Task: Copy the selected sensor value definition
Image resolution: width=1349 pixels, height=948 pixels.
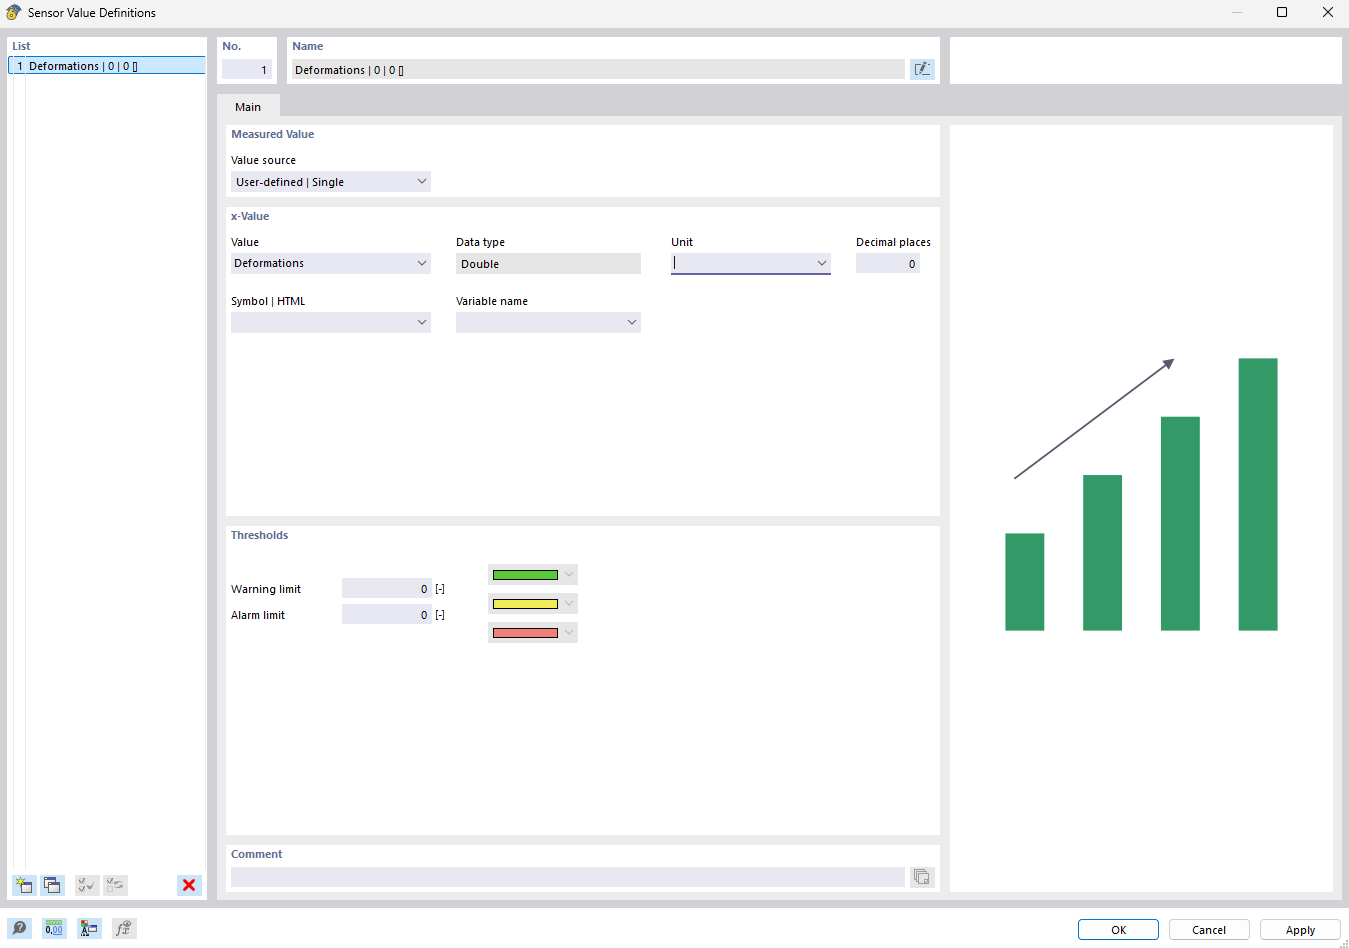Action: [53, 885]
